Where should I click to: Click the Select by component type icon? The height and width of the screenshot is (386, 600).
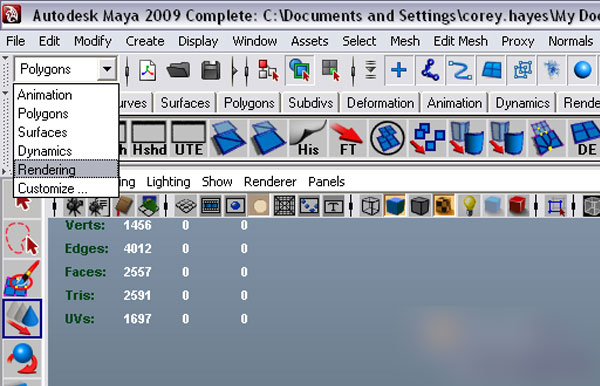coord(331,70)
